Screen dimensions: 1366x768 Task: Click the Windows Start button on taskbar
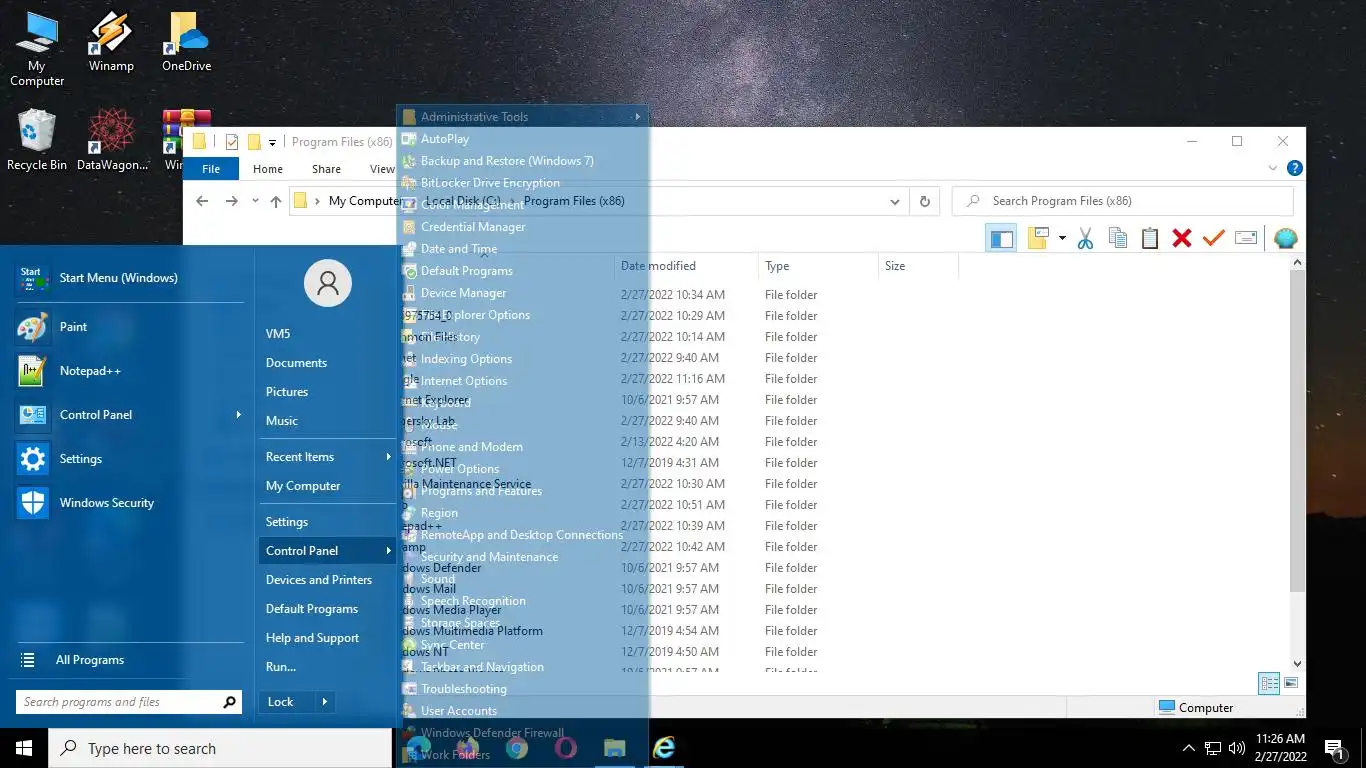point(24,748)
